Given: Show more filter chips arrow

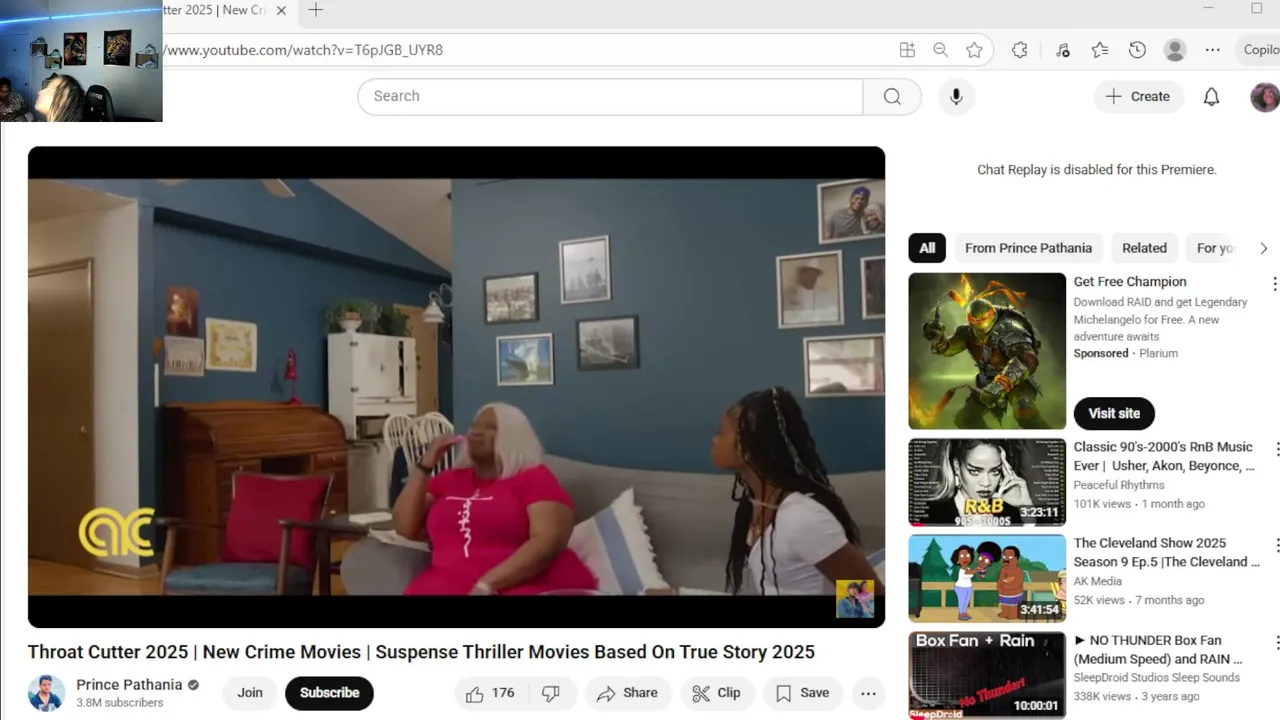Looking at the screenshot, I should [1263, 248].
